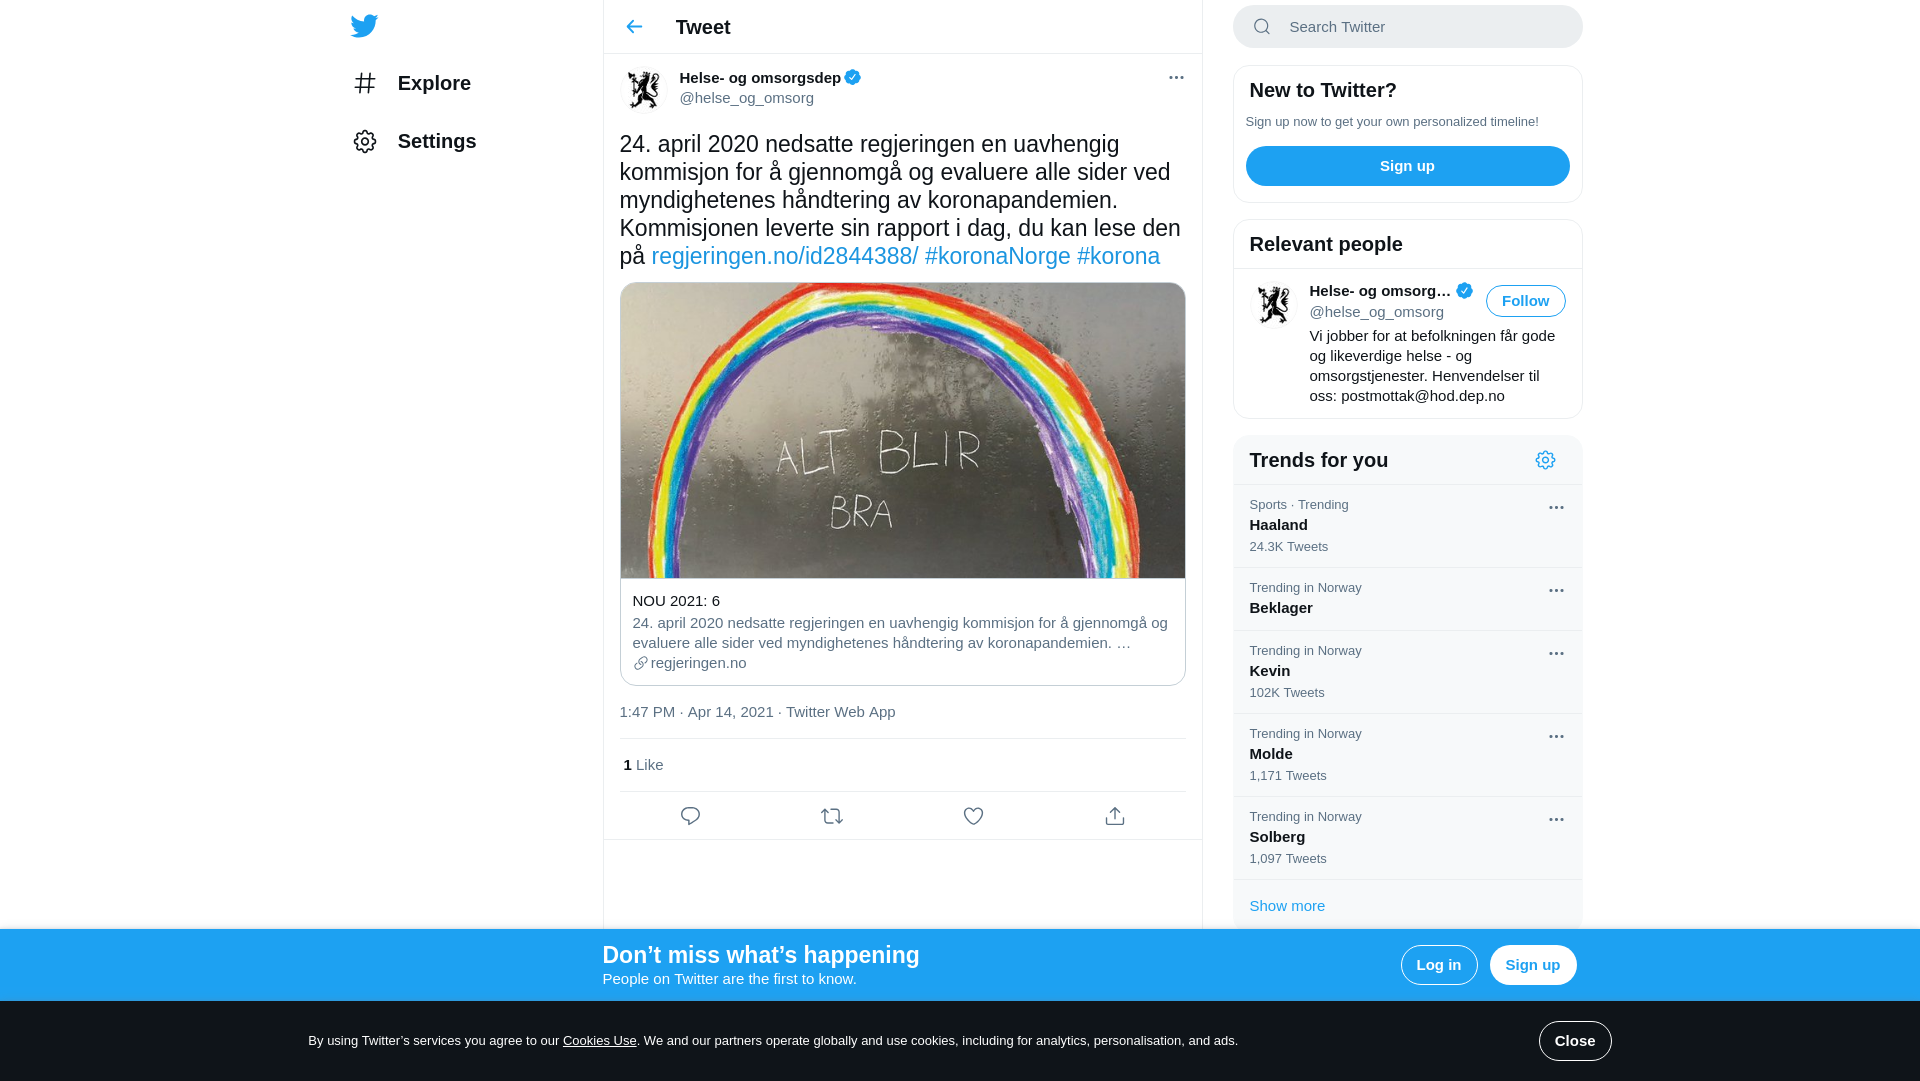Follow Helse- og omsorgsdep
The width and height of the screenshot is (1920, 1081).
(x=1525, y=301)
